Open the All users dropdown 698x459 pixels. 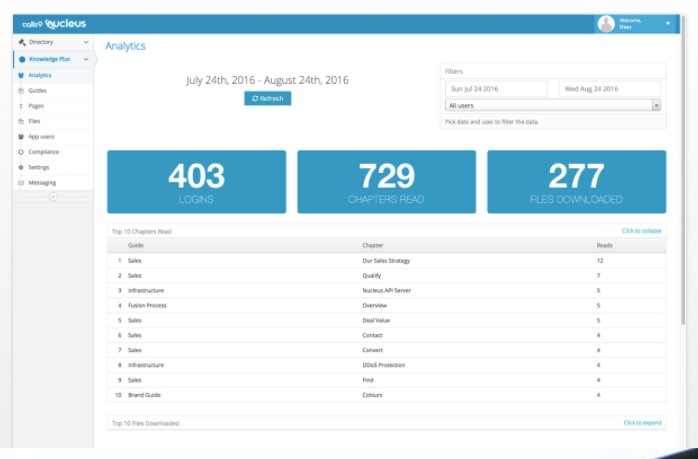click(x=552, y=105)
